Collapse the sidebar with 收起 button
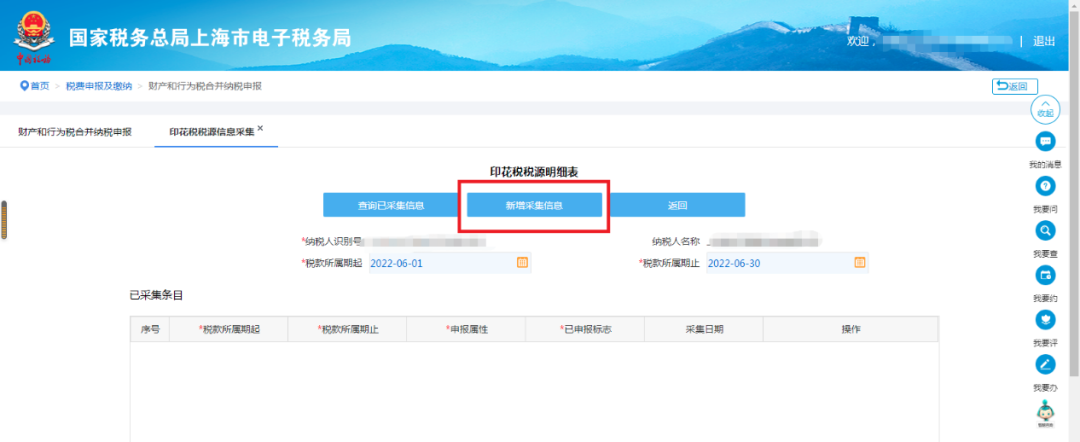 click(x=1045, y=109)
